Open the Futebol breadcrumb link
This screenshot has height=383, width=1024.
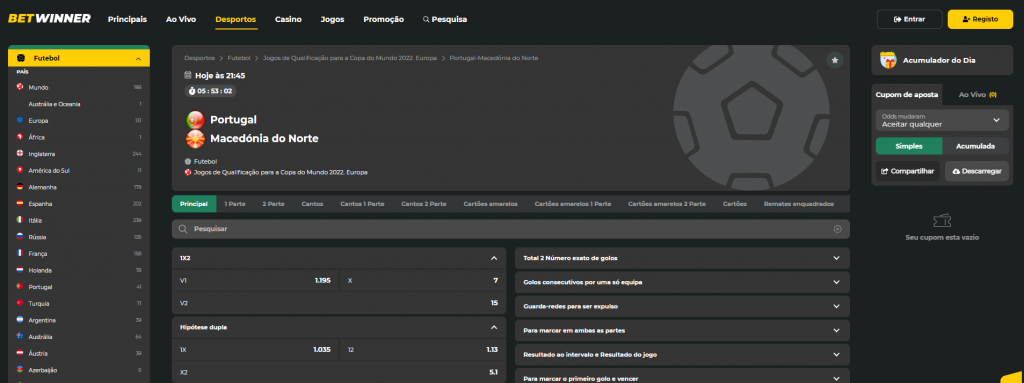click(239, 58)
